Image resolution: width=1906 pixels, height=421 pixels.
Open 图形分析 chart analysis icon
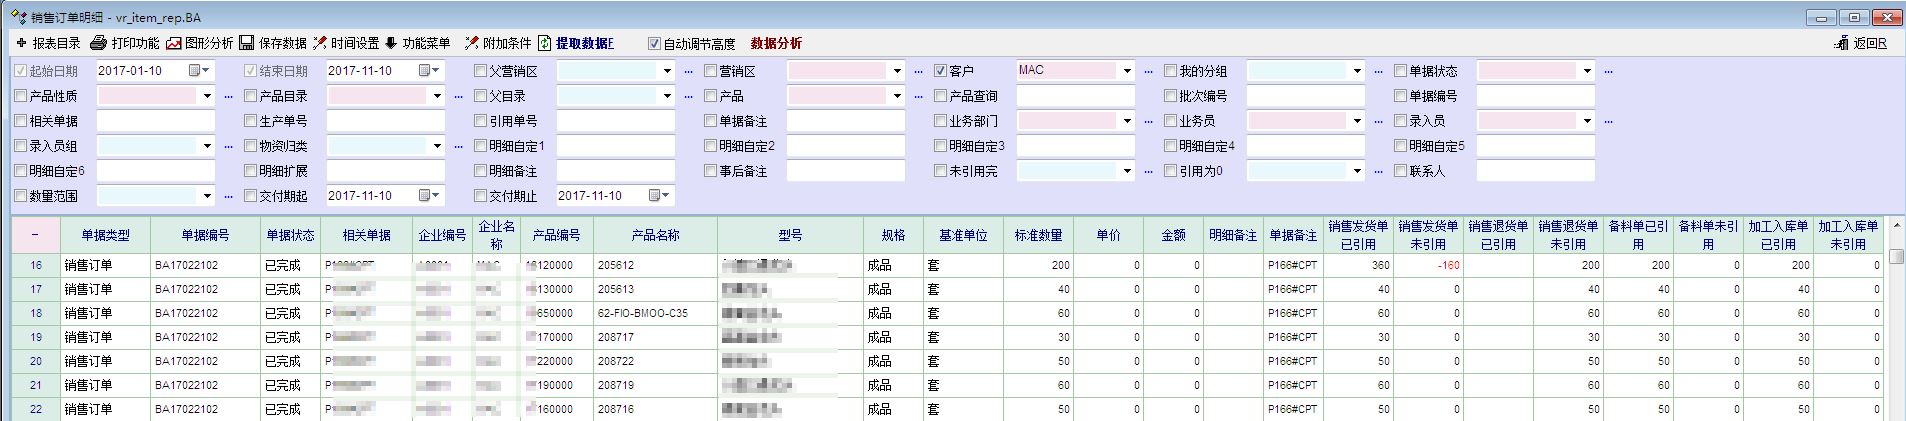point(174,43)
